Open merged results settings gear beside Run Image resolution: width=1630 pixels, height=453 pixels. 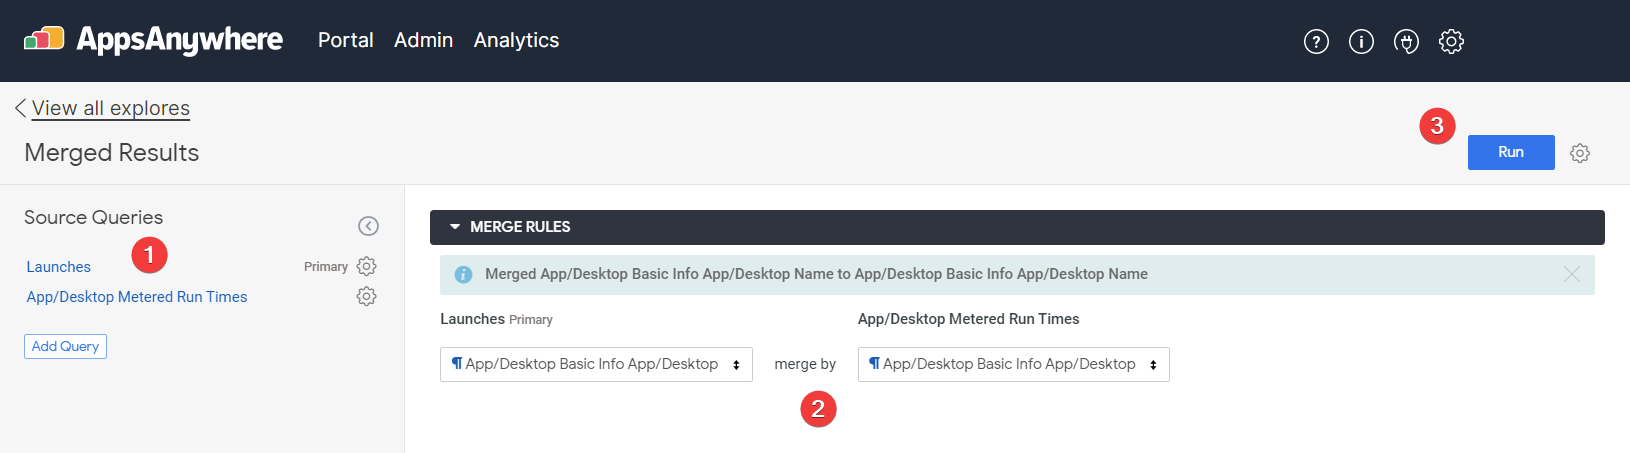(1580, 153)
